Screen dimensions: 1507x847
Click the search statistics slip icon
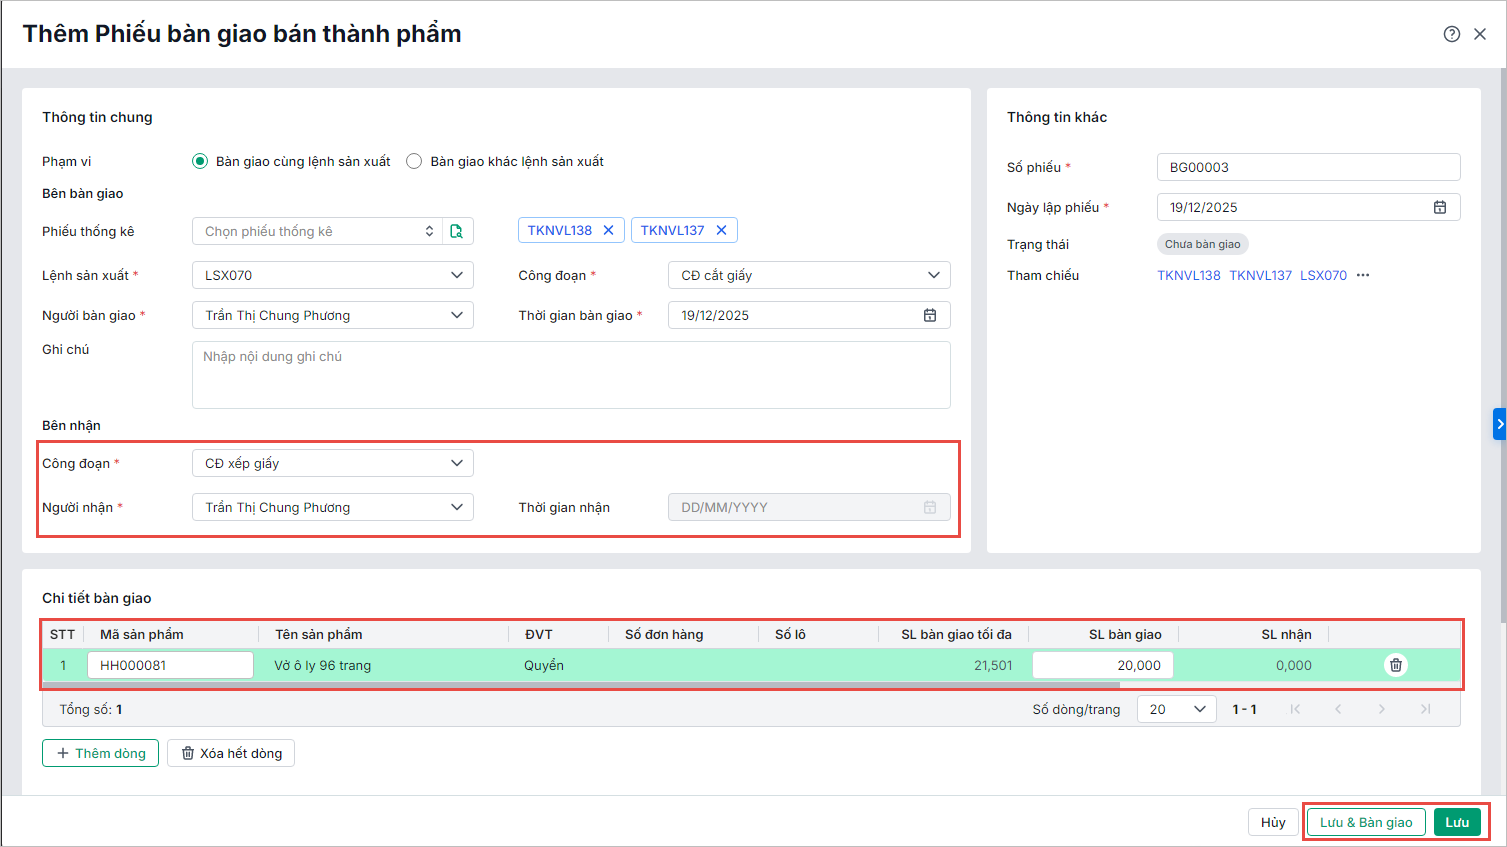[457, 231]
